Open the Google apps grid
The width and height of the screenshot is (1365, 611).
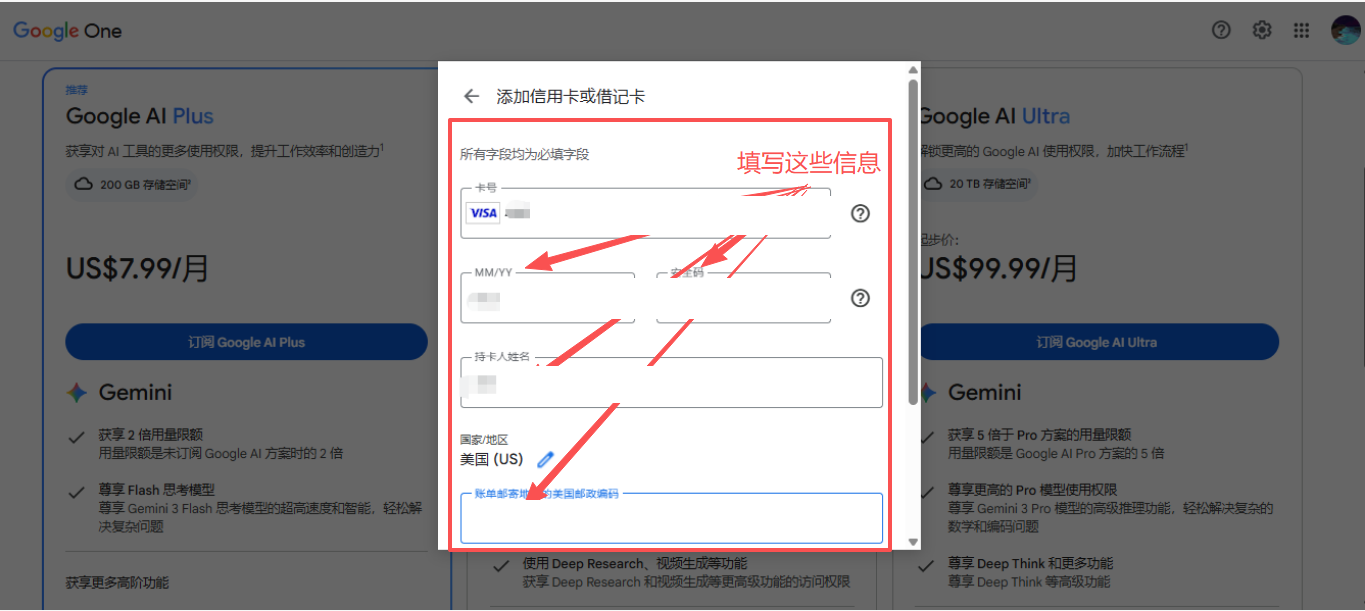point(1301,30)
